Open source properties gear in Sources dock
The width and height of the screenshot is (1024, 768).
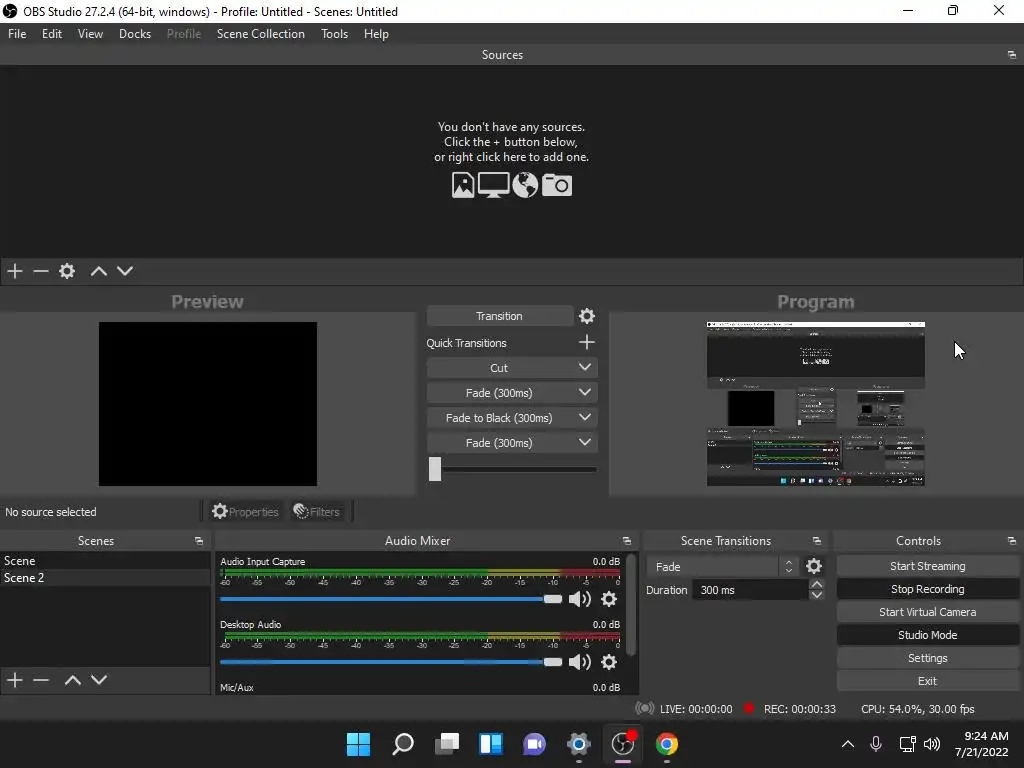pos(67,271)
